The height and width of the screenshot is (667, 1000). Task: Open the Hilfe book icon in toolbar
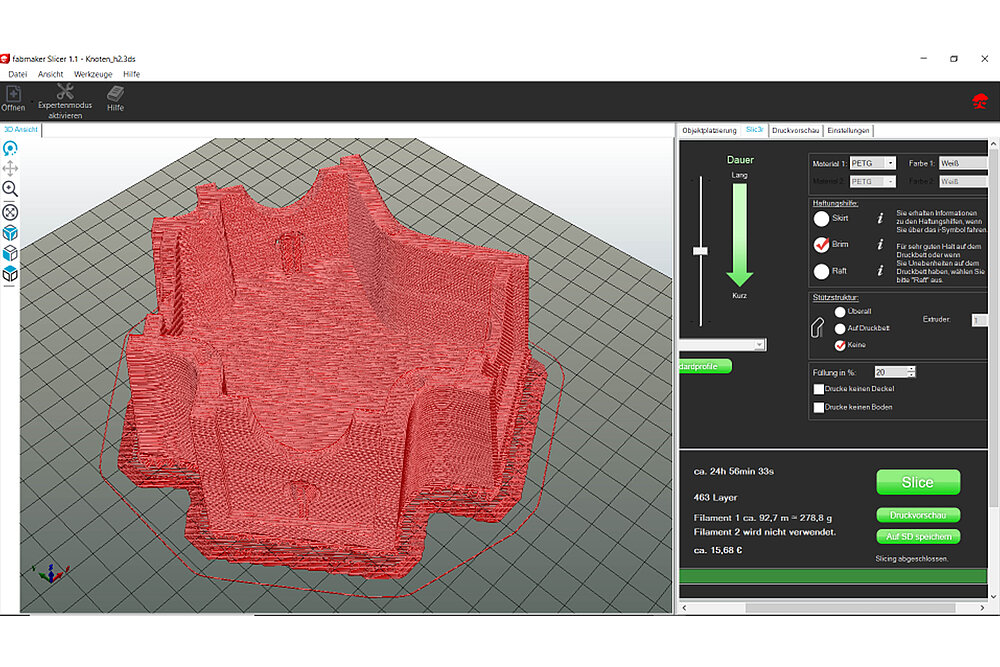click(115, 96)
